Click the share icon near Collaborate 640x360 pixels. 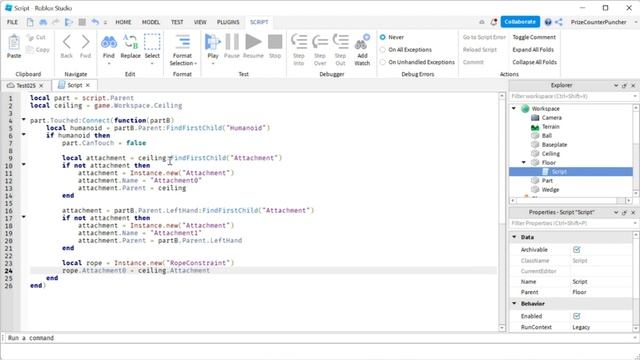coord(559,22)
